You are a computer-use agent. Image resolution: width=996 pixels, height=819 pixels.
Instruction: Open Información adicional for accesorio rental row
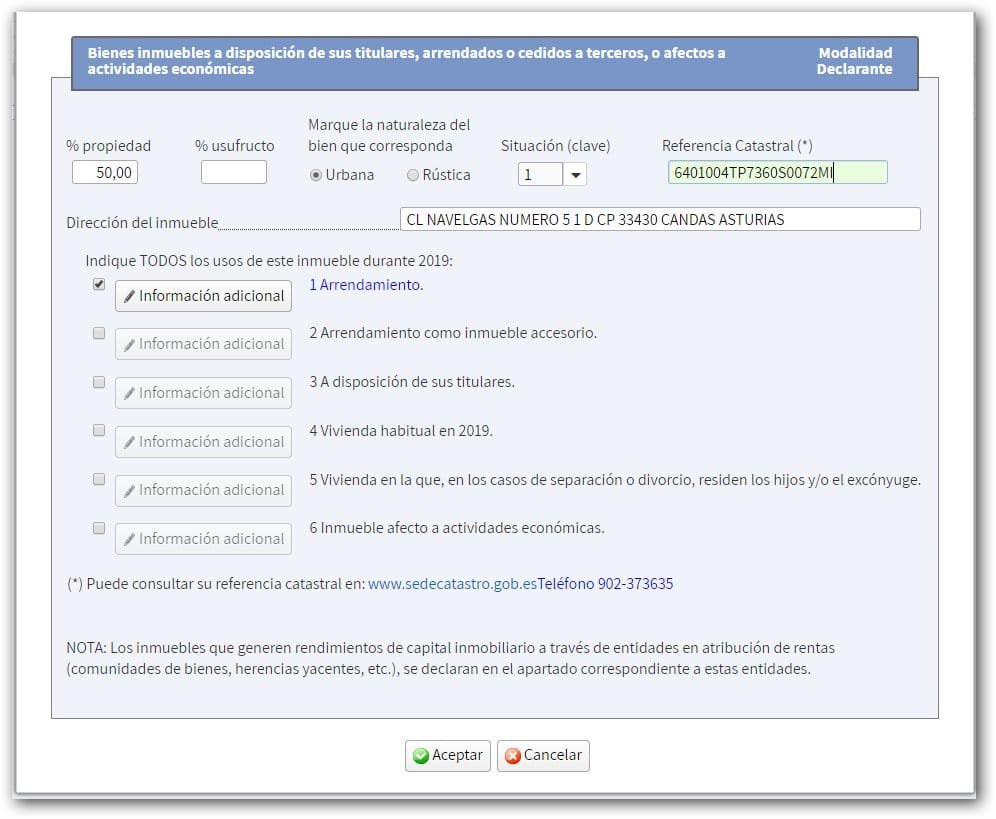[x=203, y=344]
